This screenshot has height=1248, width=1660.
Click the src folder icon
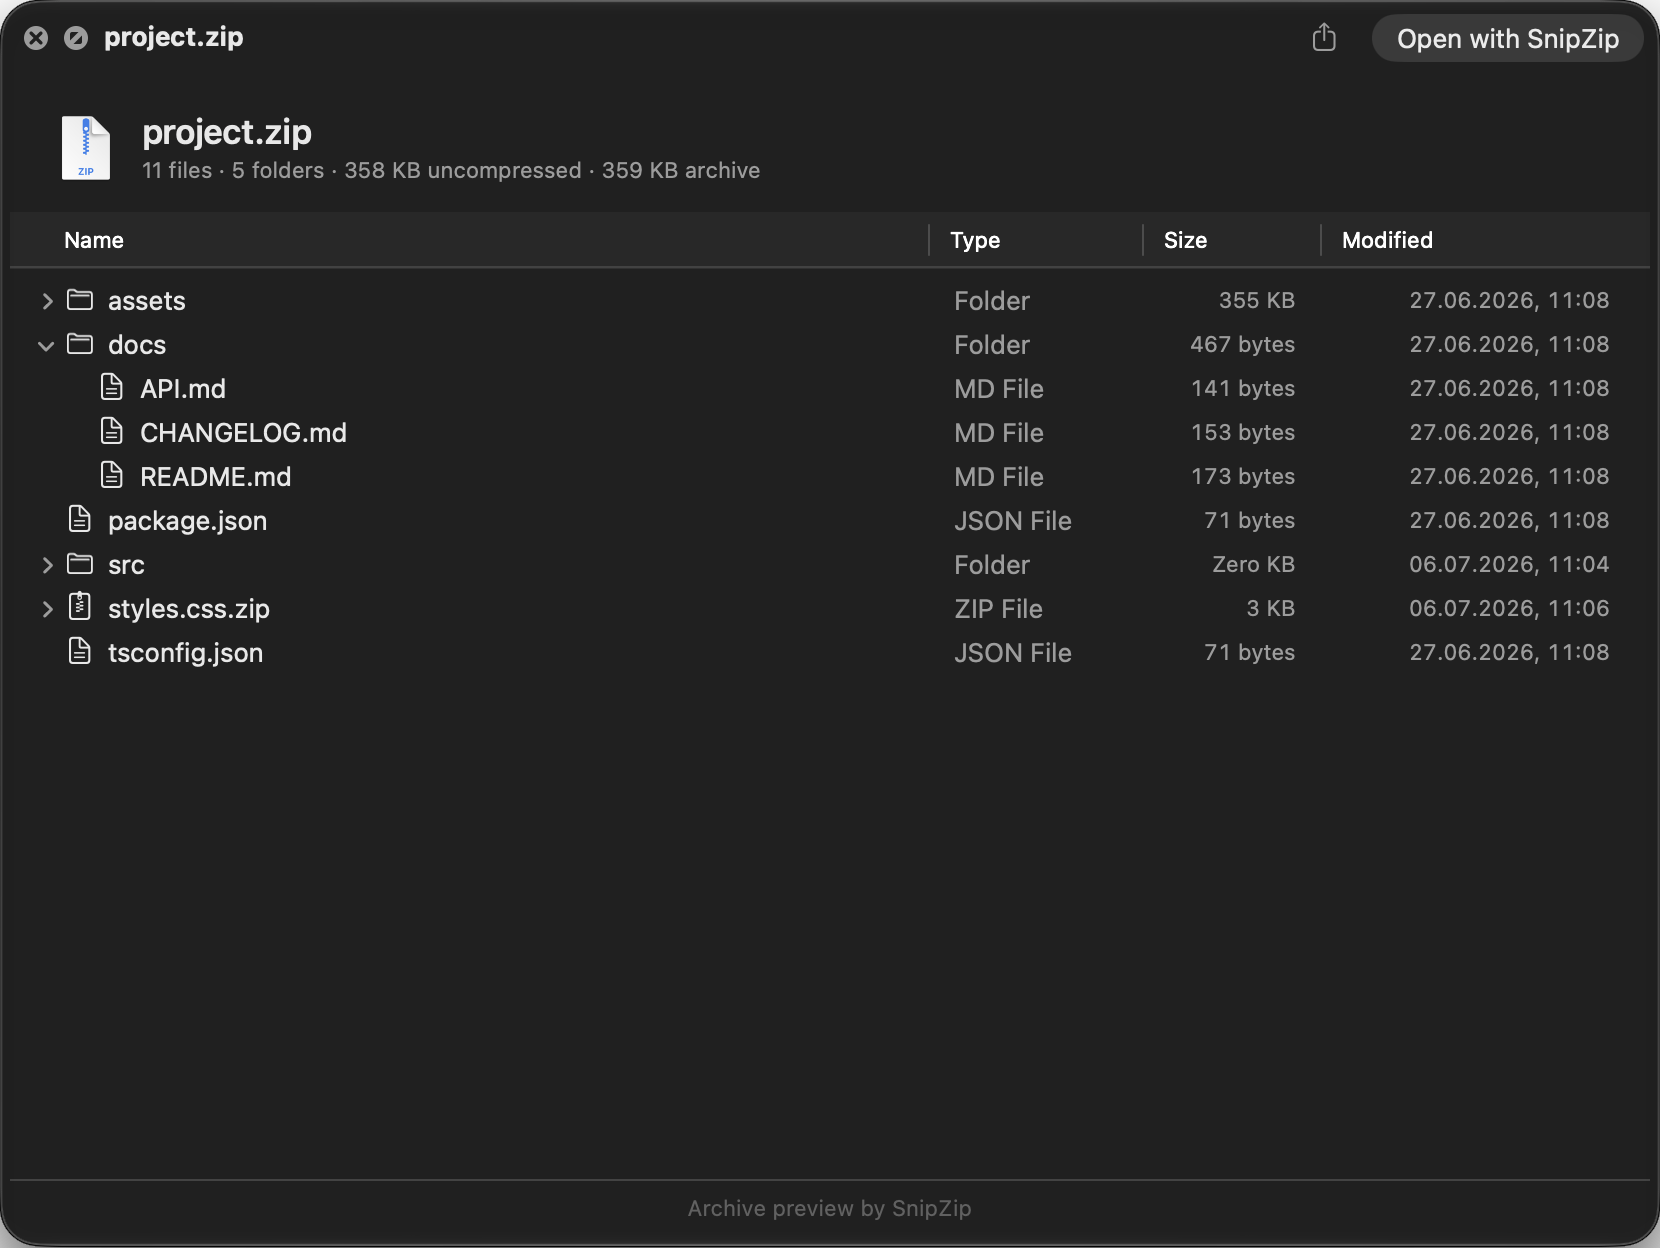(x=80, y=564)
